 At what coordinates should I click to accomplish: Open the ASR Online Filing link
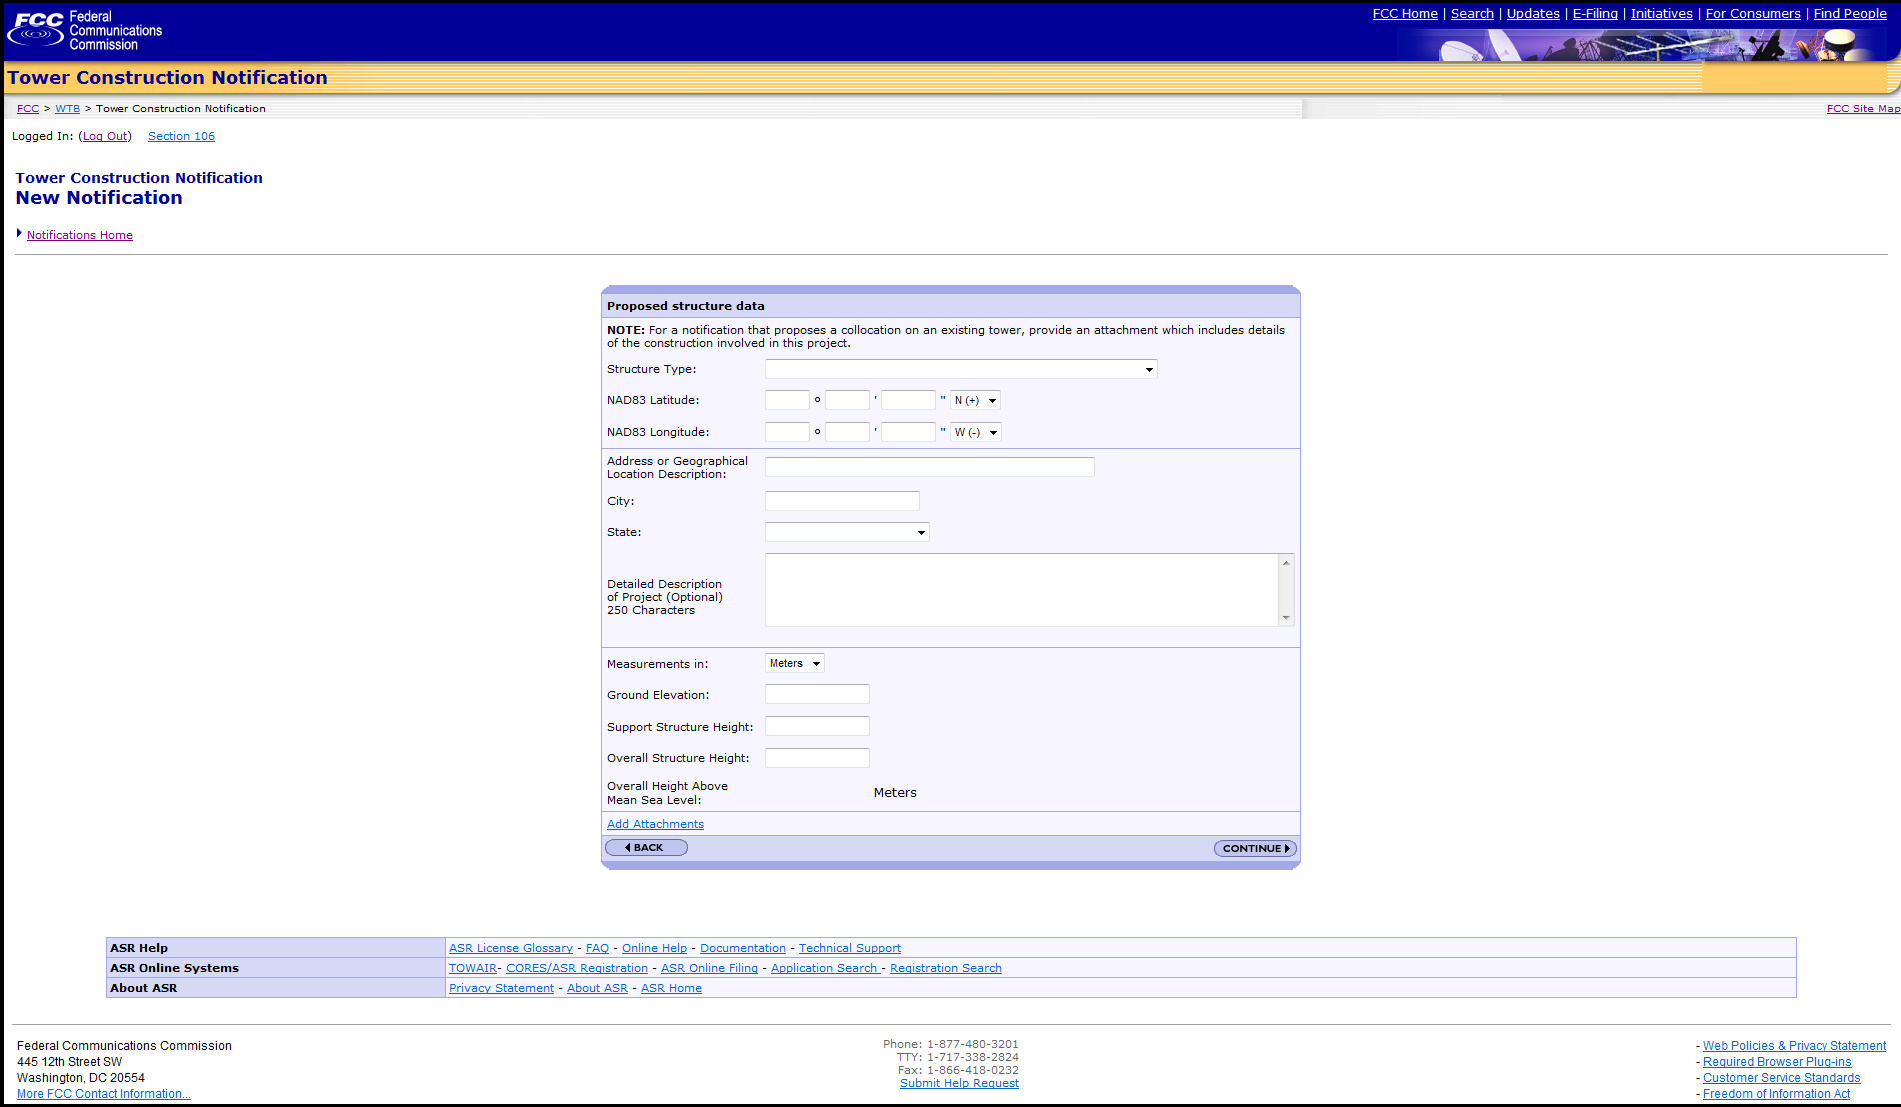pos(709,968)
